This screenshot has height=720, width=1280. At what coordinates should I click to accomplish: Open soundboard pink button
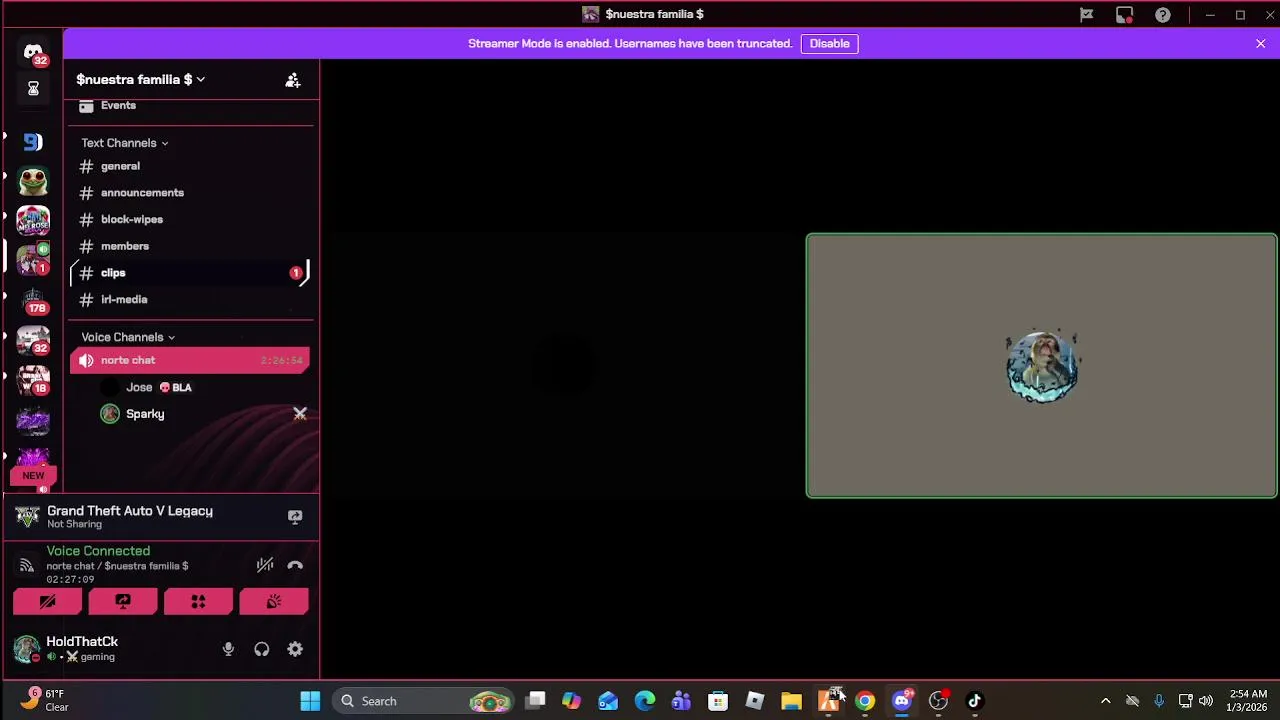[274, 601]
